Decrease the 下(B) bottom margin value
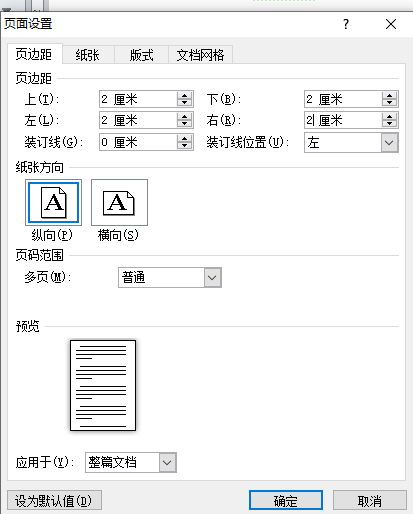The image size is (413, 514). click(x=389, y=102)
